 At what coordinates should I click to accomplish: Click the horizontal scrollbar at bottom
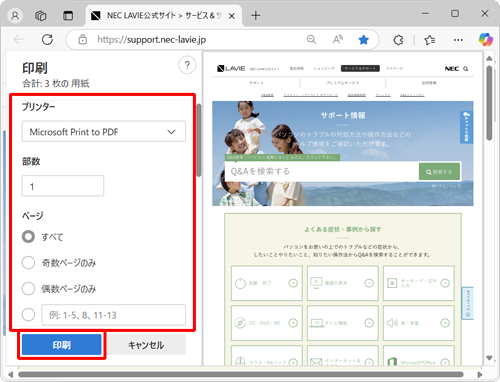coord(241,374)
